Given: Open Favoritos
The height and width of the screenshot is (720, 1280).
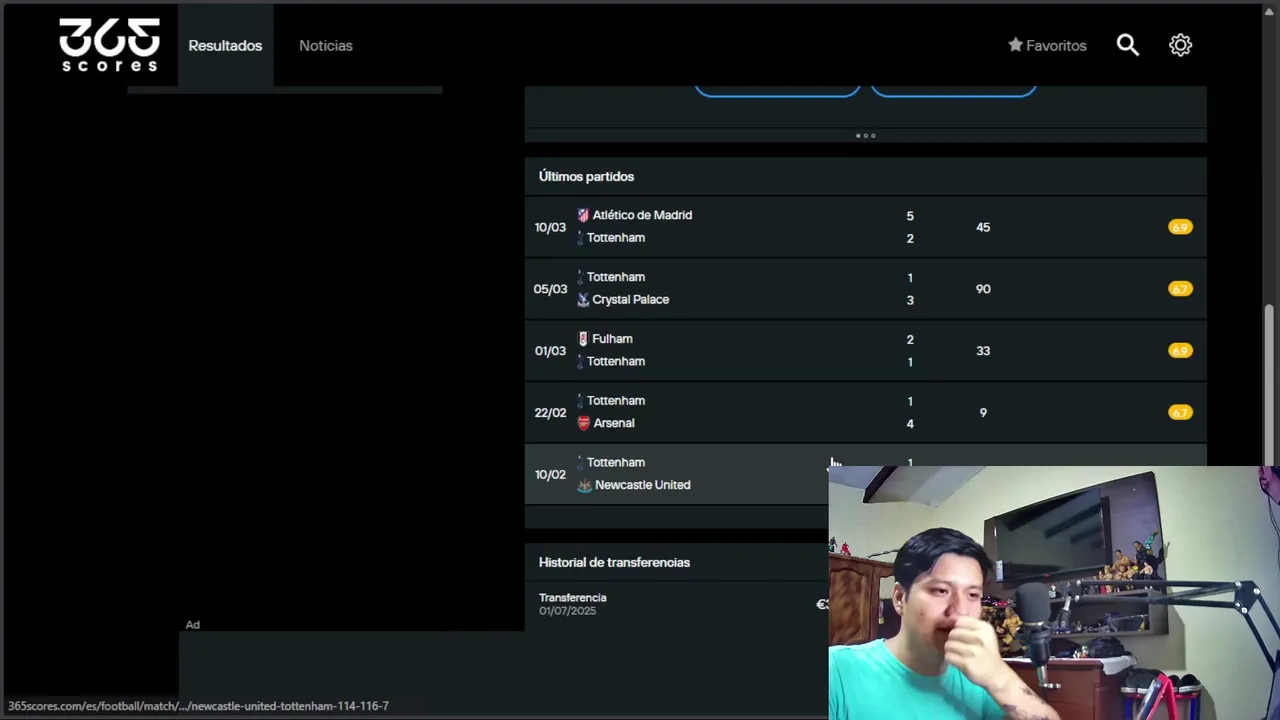Looking at the screenshot, I should click(1047, 45).
